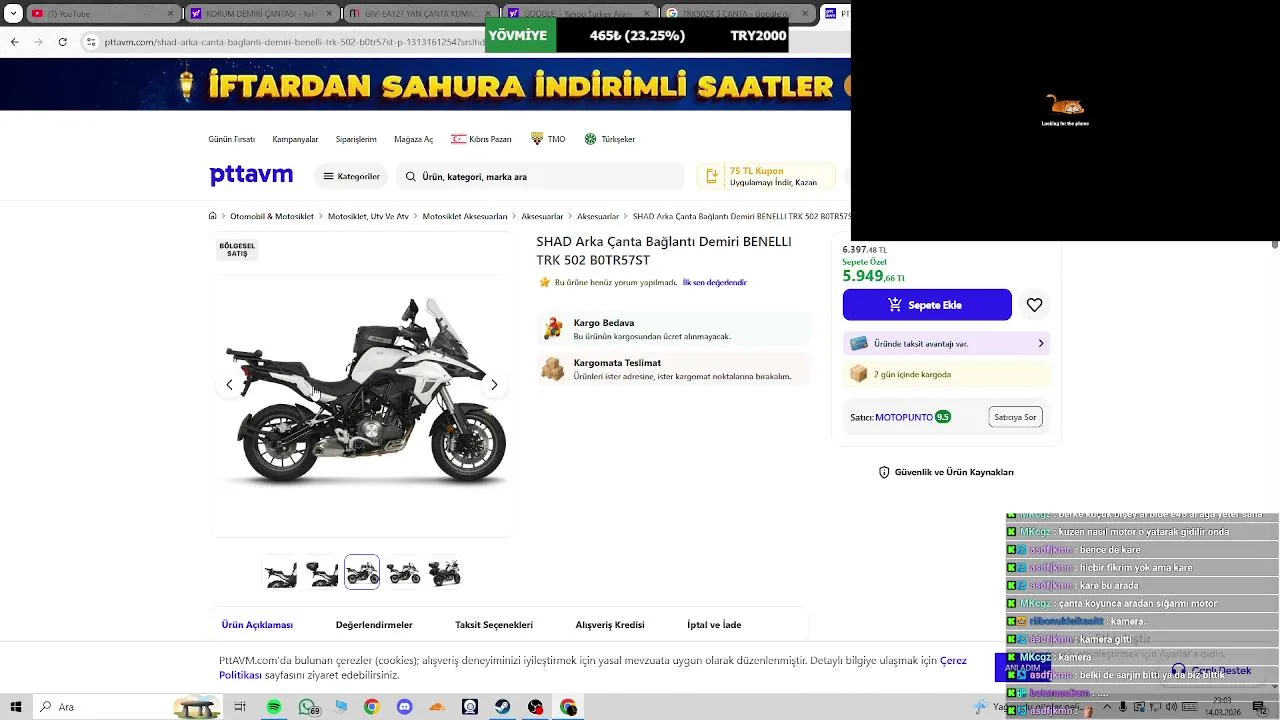Open Türkşeker link

coord(610,139)
